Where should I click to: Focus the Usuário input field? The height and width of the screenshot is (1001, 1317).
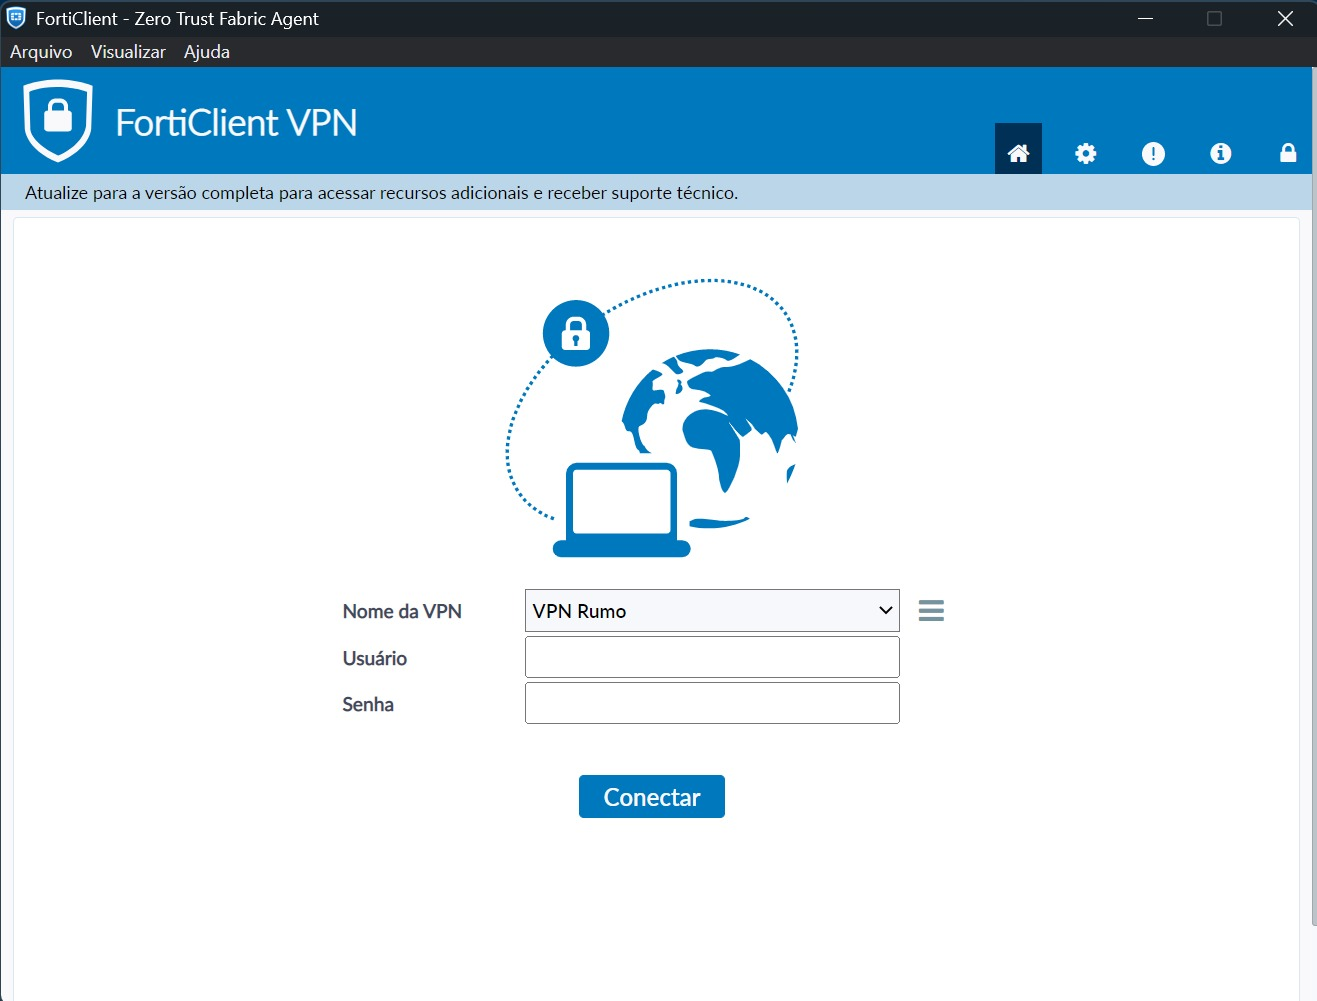coord(712,657)
